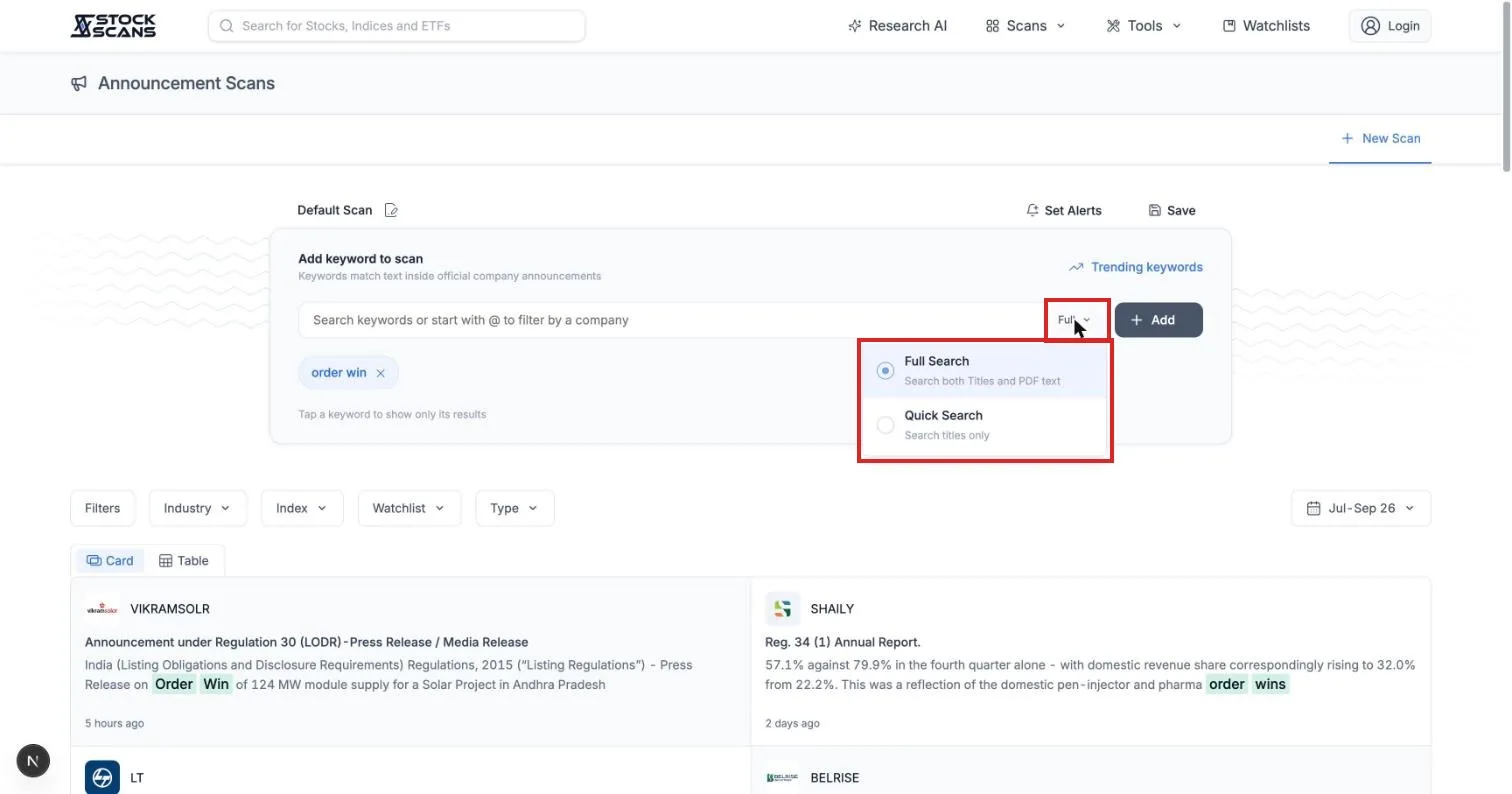Open the New Scan tab
1512x794 pixels.
pos(1380,138)
